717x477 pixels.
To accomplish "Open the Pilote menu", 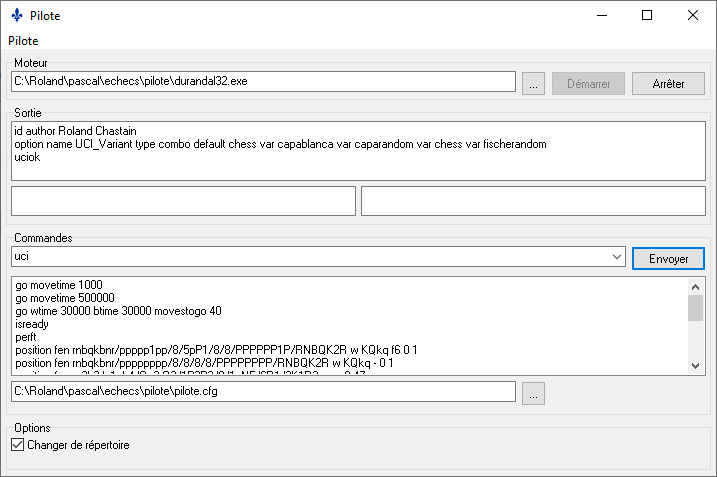I will (23, 41).
